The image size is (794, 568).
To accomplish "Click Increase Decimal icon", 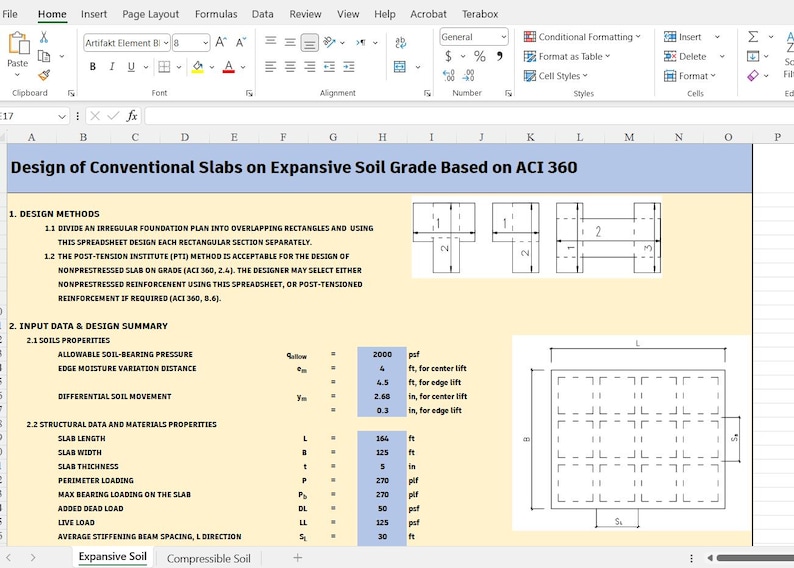I will [x=449, y=75].
